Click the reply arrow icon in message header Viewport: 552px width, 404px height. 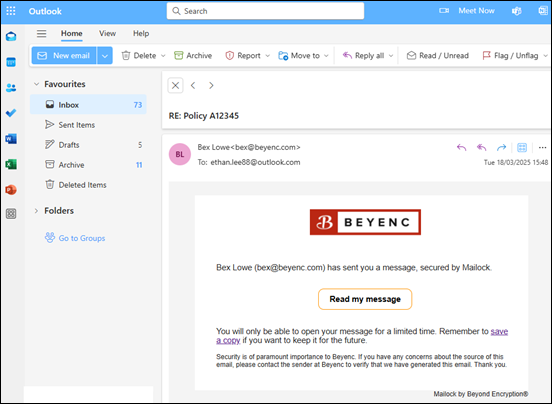coord(462,148)
